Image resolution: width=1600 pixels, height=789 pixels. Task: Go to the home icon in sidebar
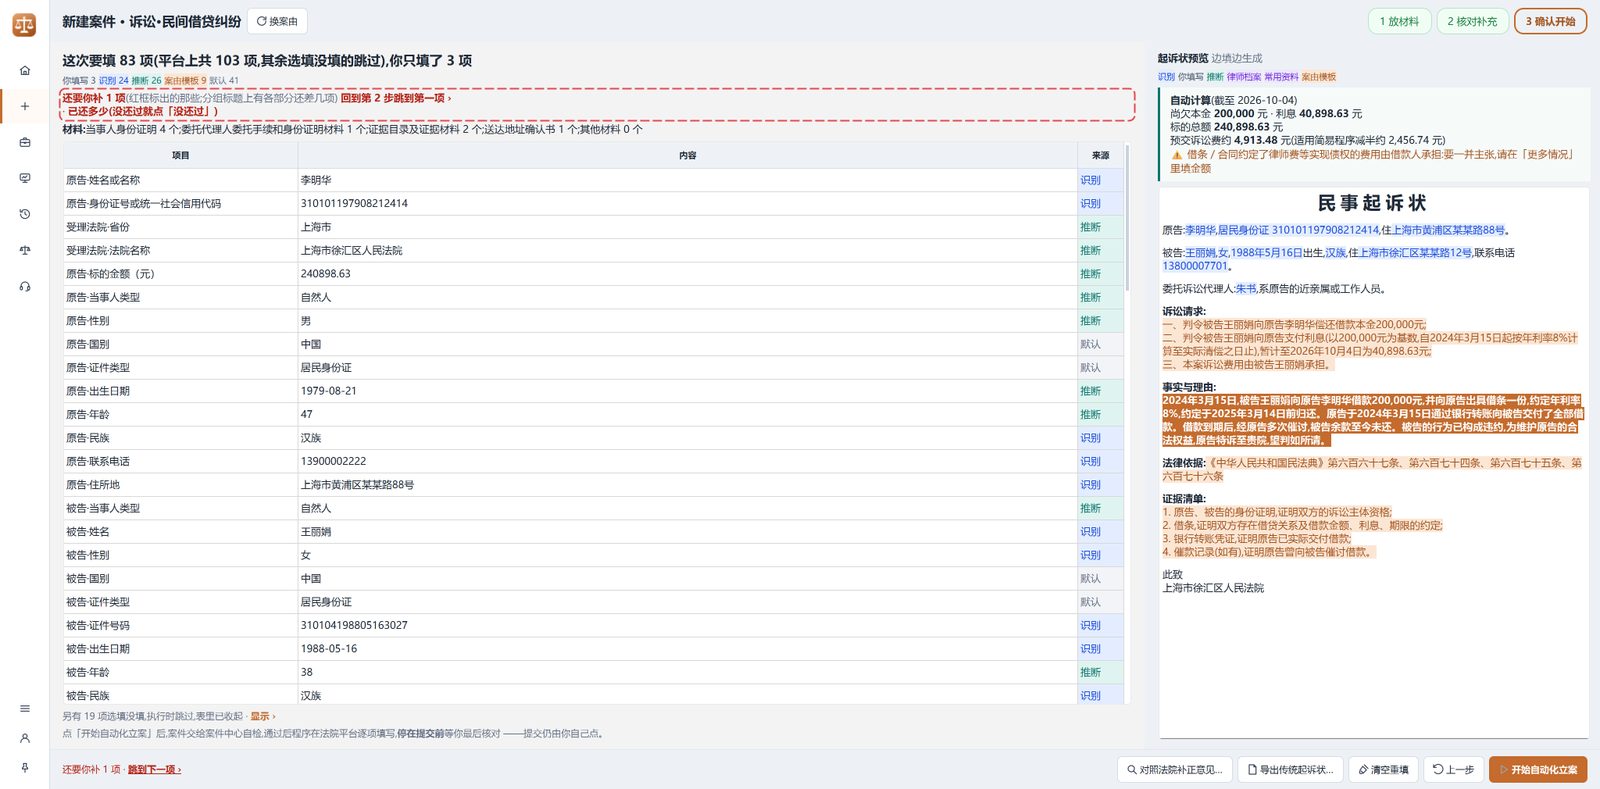tap(25, 71)
